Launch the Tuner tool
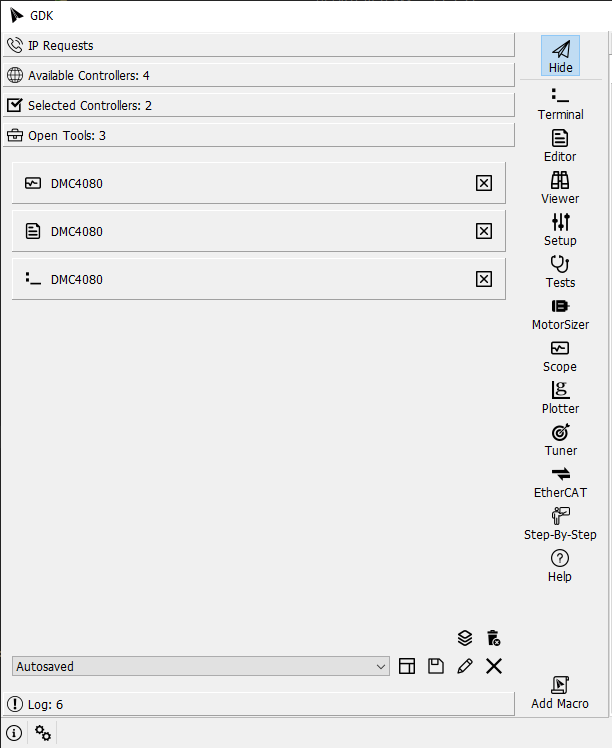The height and width of the screenshot is (748, 612). coord(560,439)
